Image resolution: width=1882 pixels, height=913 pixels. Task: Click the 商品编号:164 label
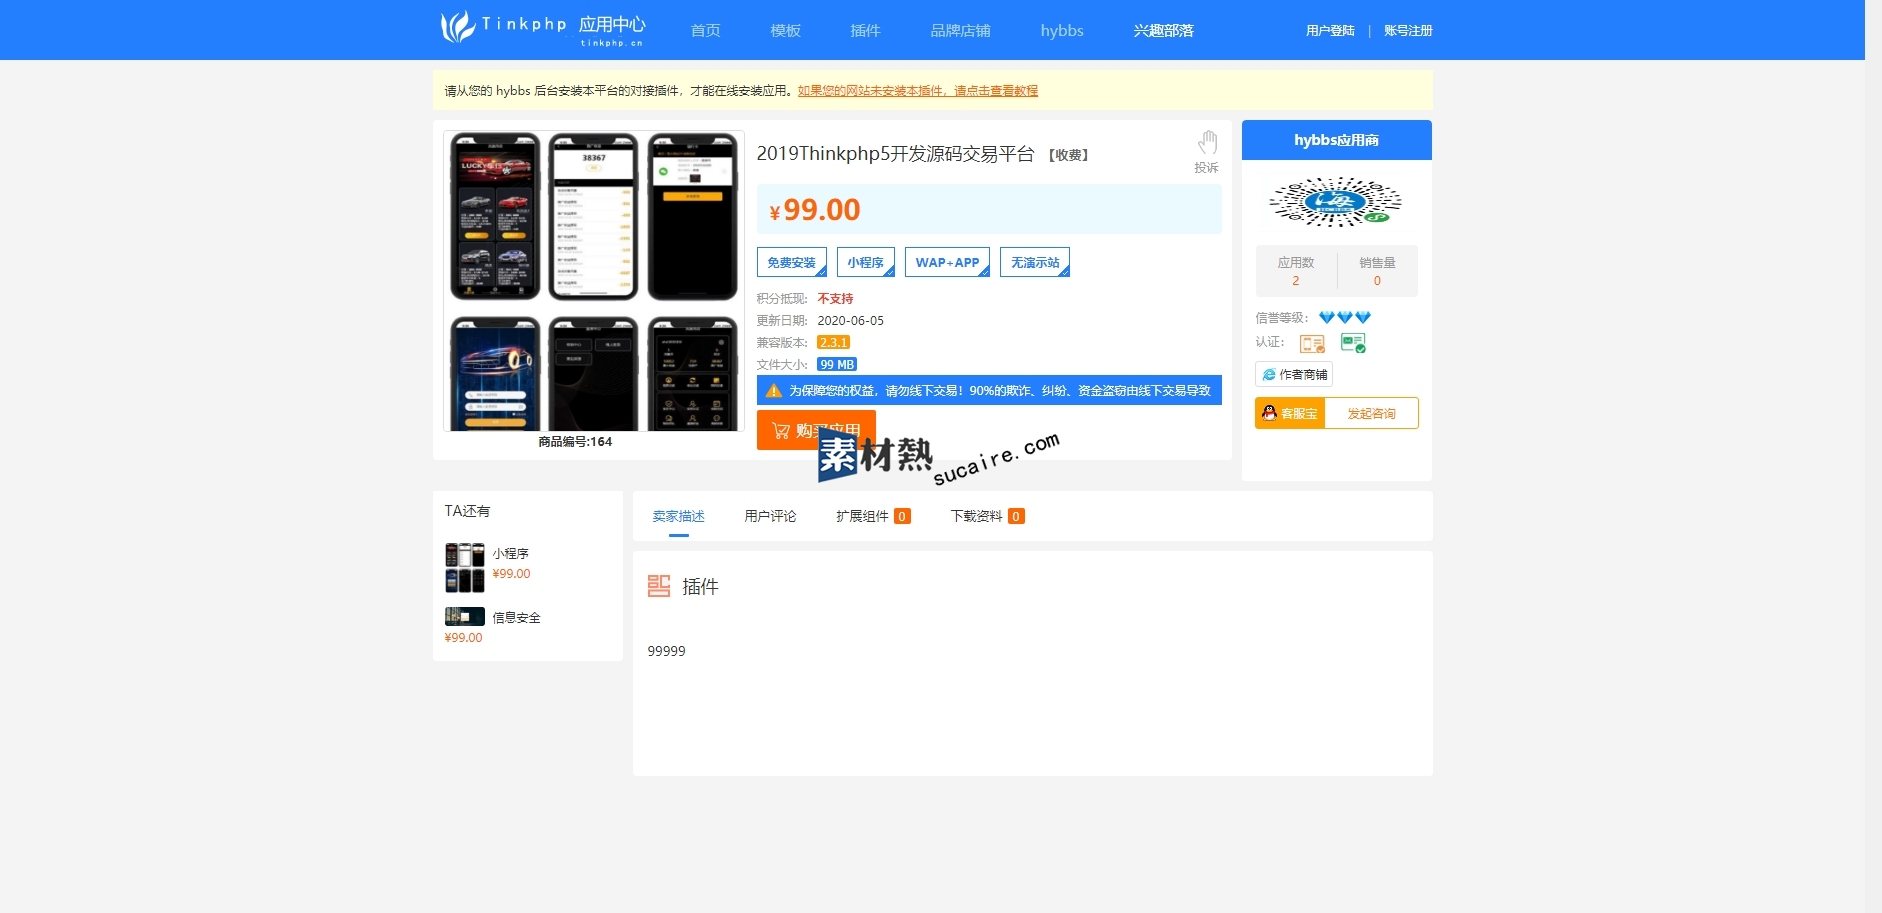tap(575, 441)
